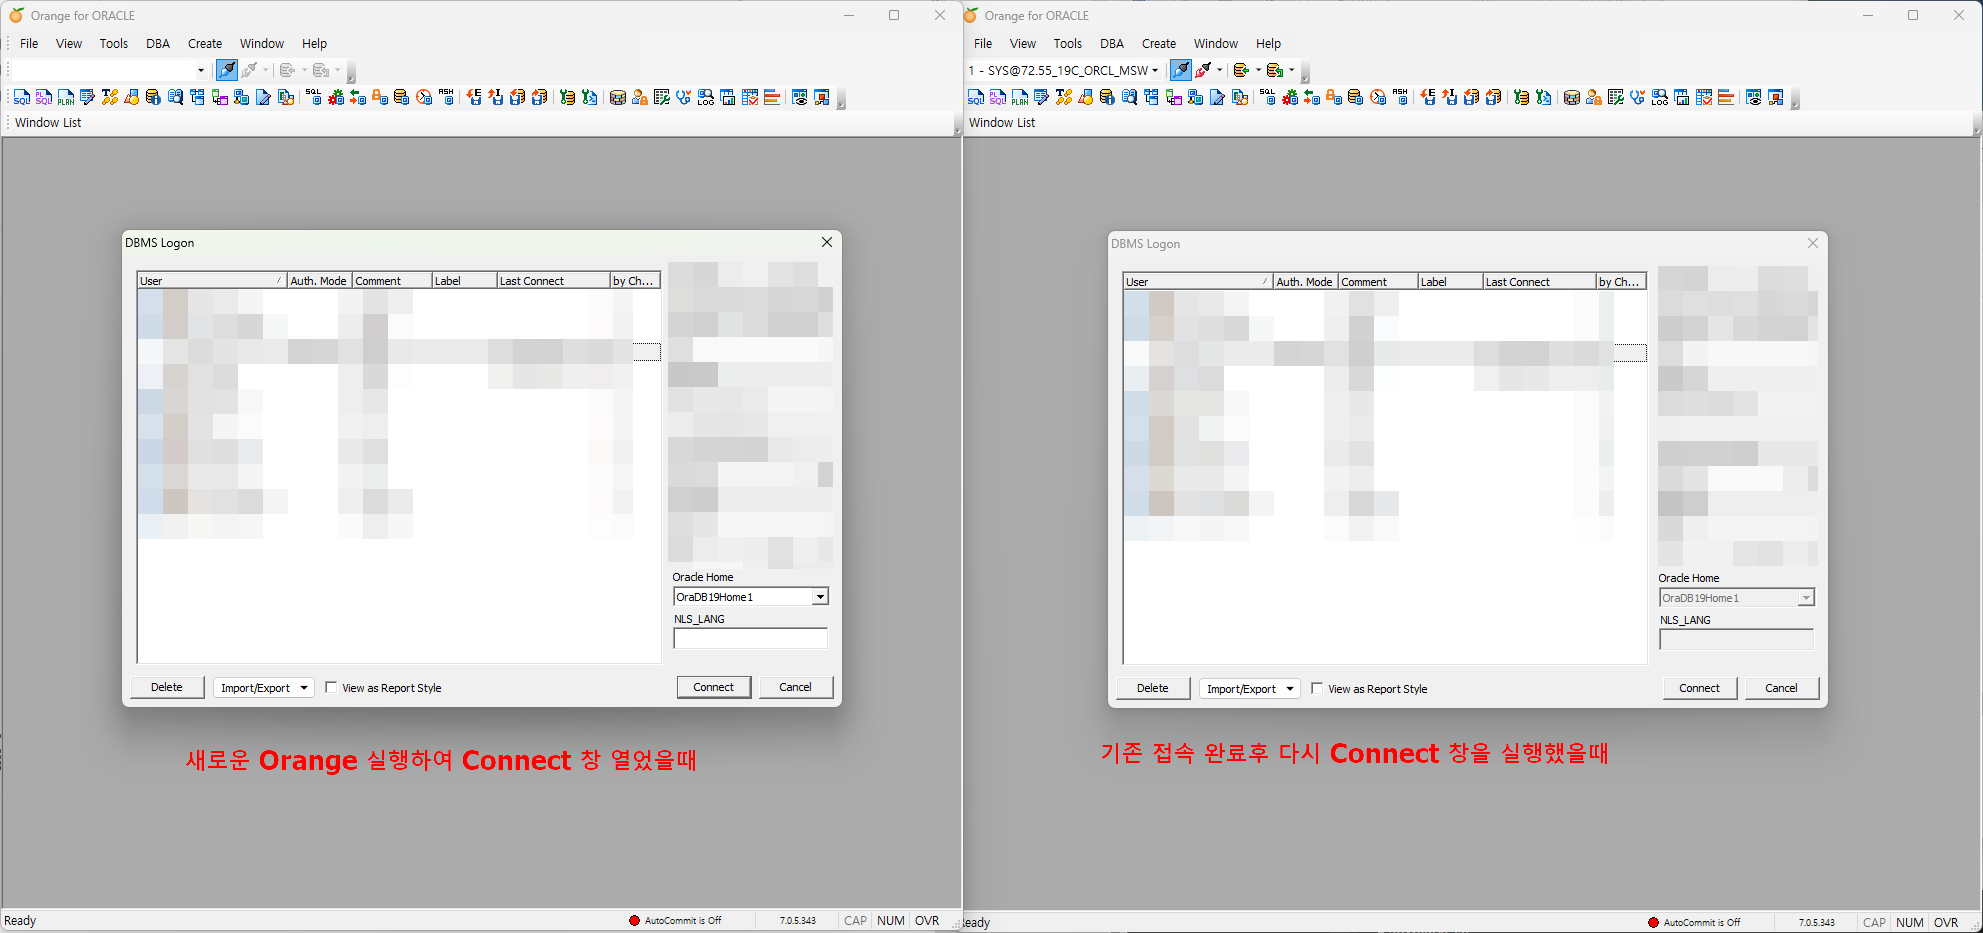Expand Oracle Home combo in right dialog
Screen dimensions: 1983x933
[x=1806, y=598]
